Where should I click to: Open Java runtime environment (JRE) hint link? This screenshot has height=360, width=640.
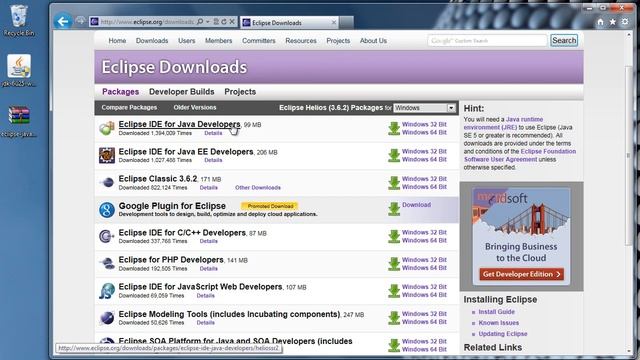[503, 123]
